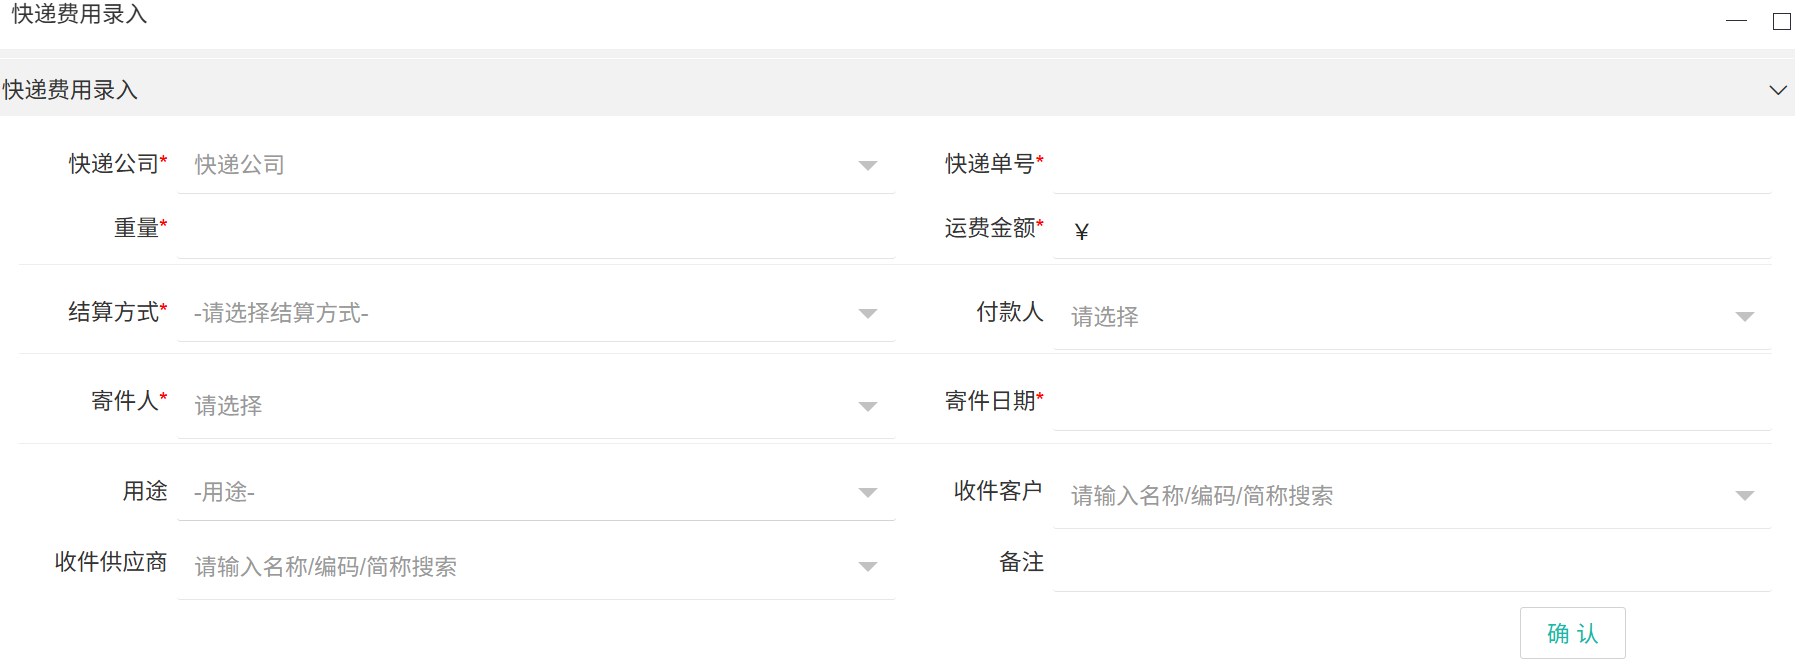This screenshot has width=1795, height=665.
Task: Collapse the 快递费用录入 panel chevron
Action: (x=1777, y=90)
